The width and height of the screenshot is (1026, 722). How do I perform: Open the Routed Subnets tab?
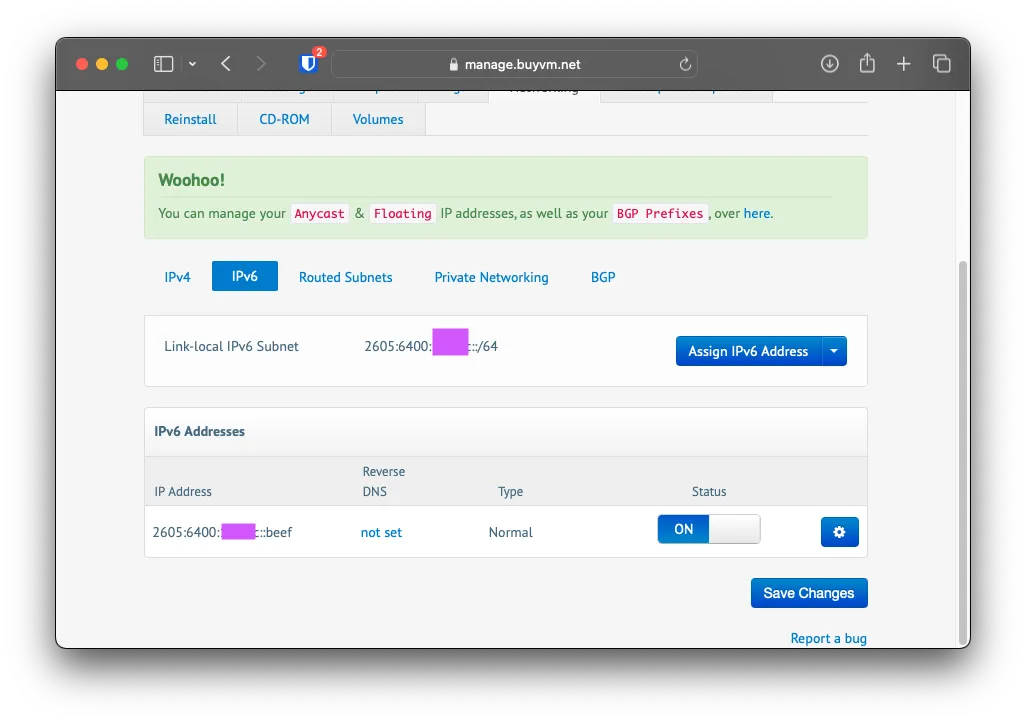[x=345, y=277]
